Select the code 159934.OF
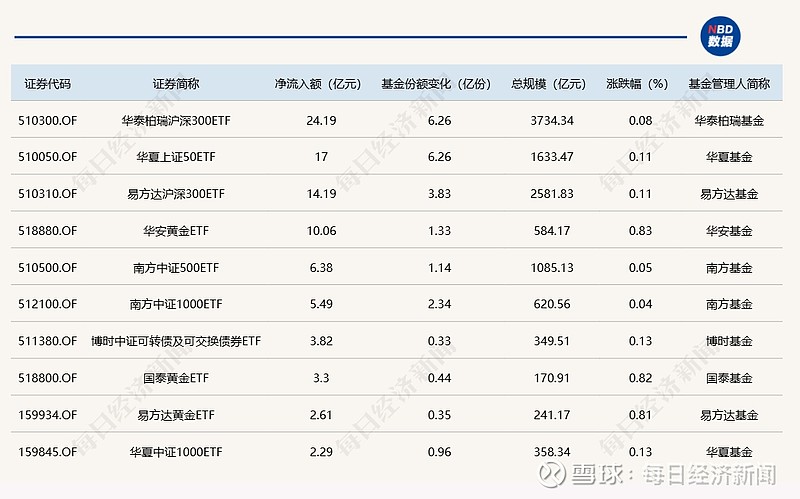800x499 pixels. point(47,415)
